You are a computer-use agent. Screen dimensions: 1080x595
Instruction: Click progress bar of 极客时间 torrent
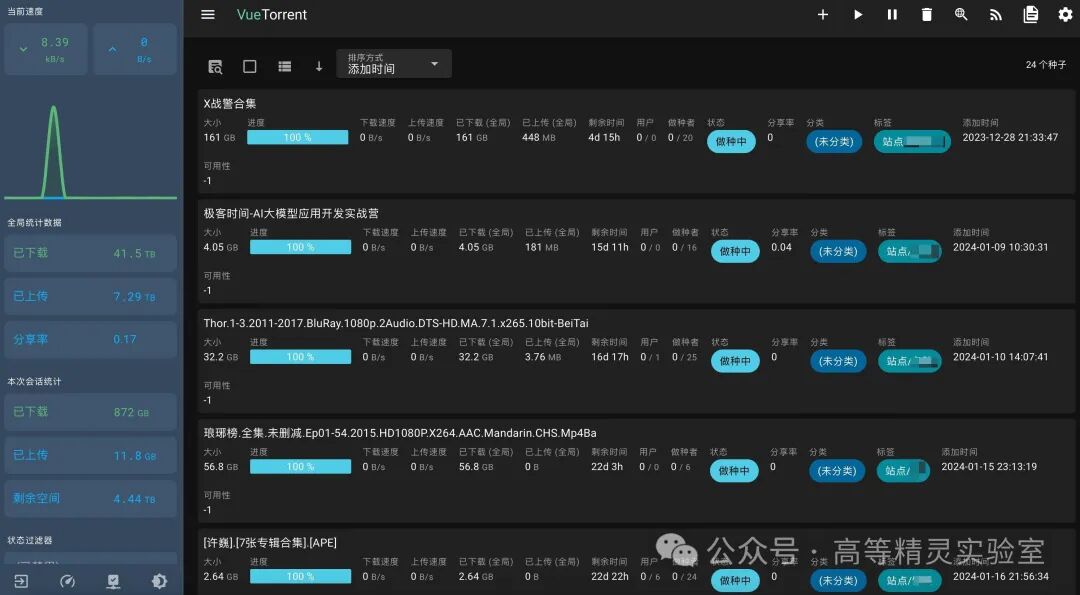[300, 247]
